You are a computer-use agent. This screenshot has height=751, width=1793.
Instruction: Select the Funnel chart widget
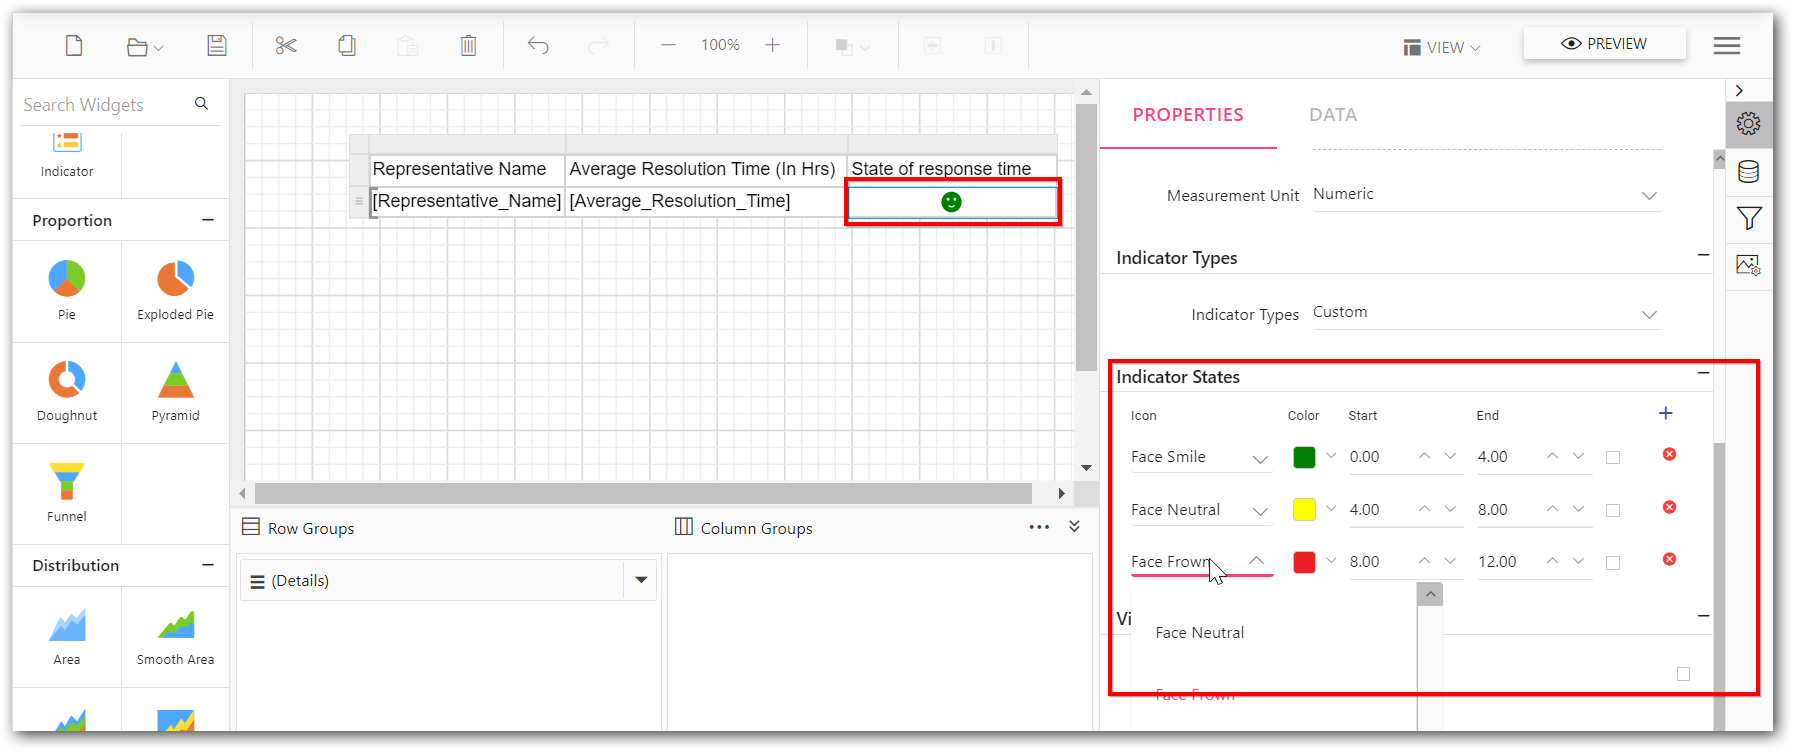click(67, 493)
